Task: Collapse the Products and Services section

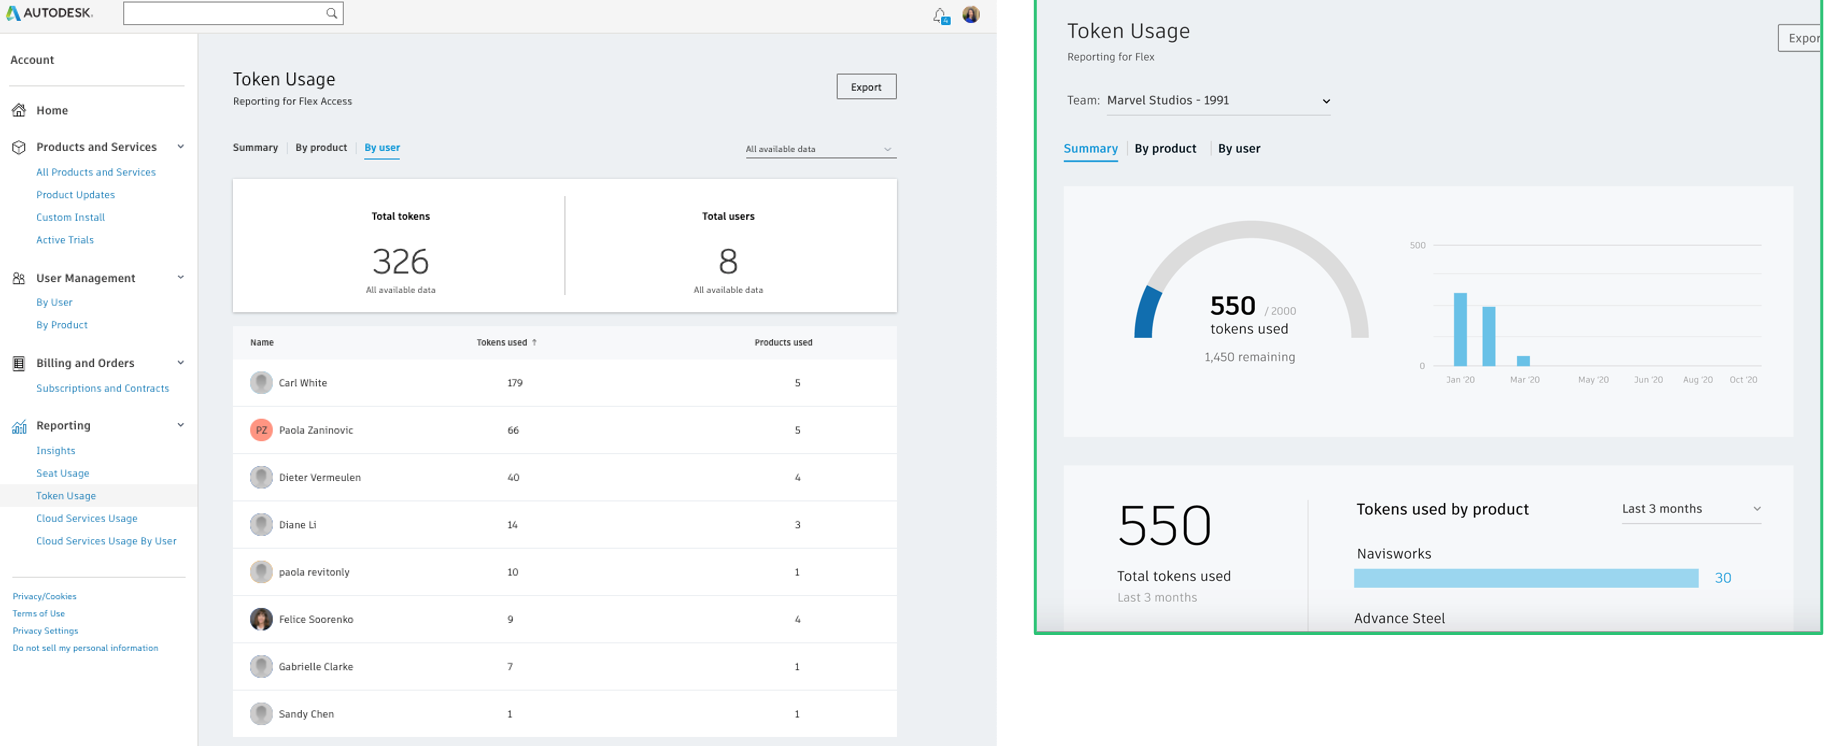Action: pyautogui.click(x=181, y=147)
